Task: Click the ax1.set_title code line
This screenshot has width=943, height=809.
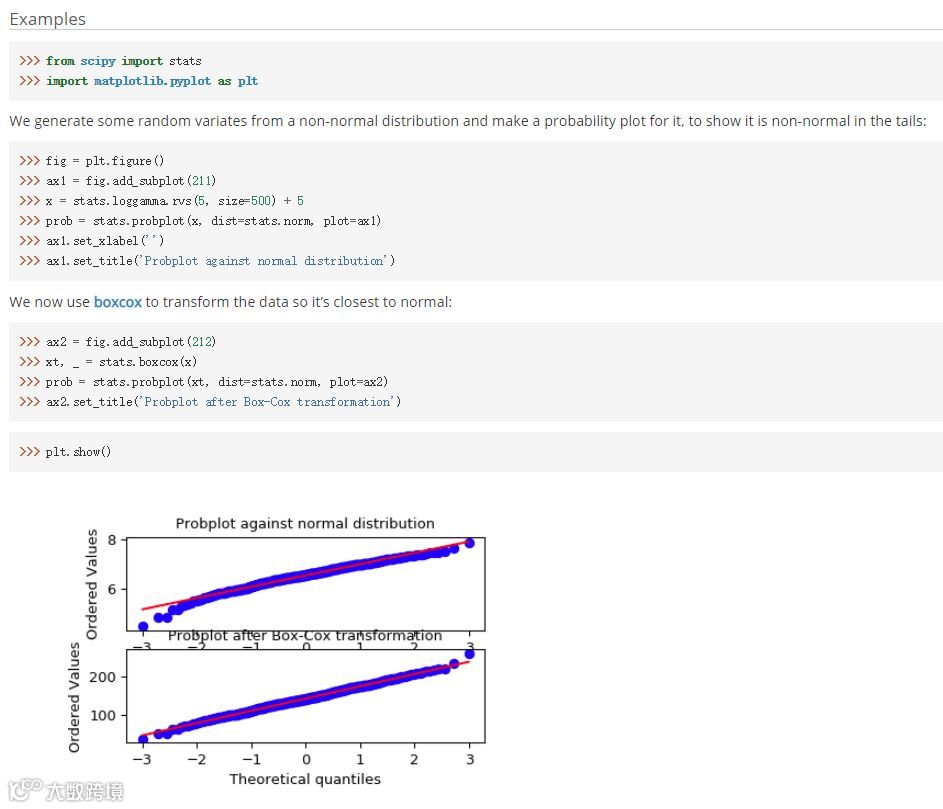Action: [x=220, y=261]
